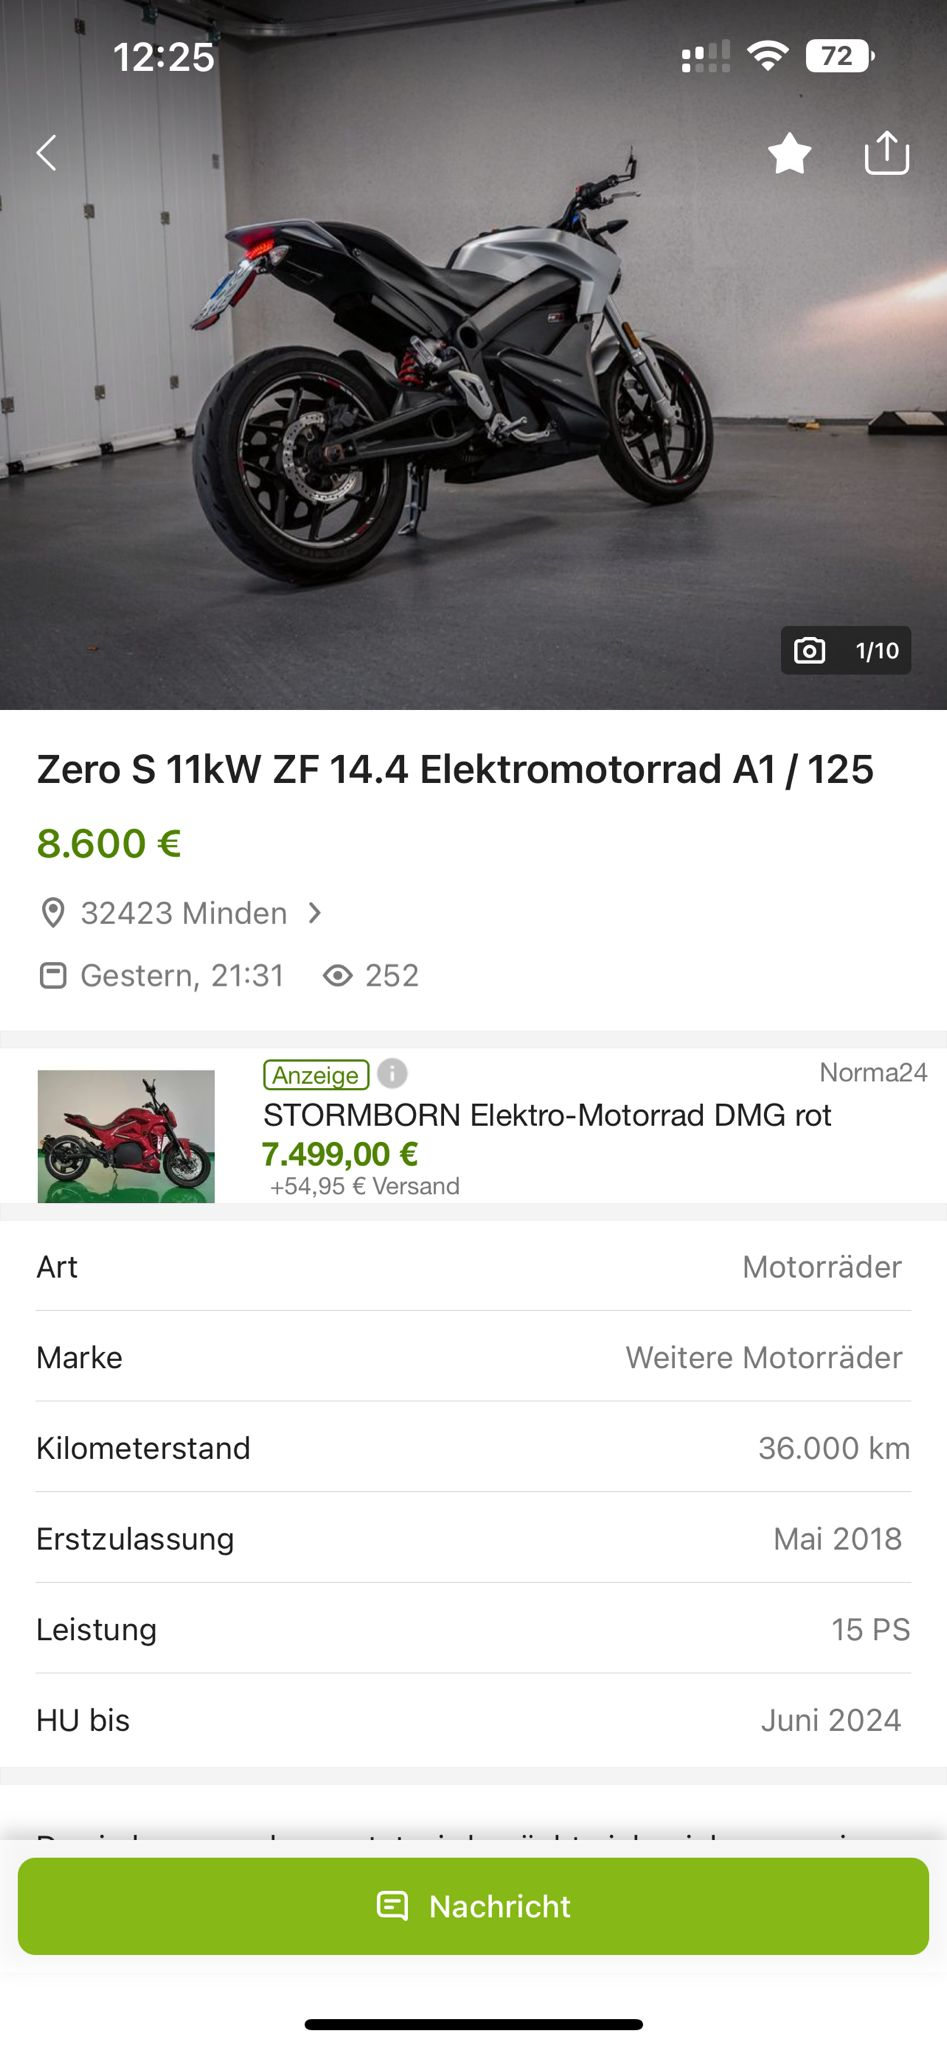Click the ad info icon

392,1074
